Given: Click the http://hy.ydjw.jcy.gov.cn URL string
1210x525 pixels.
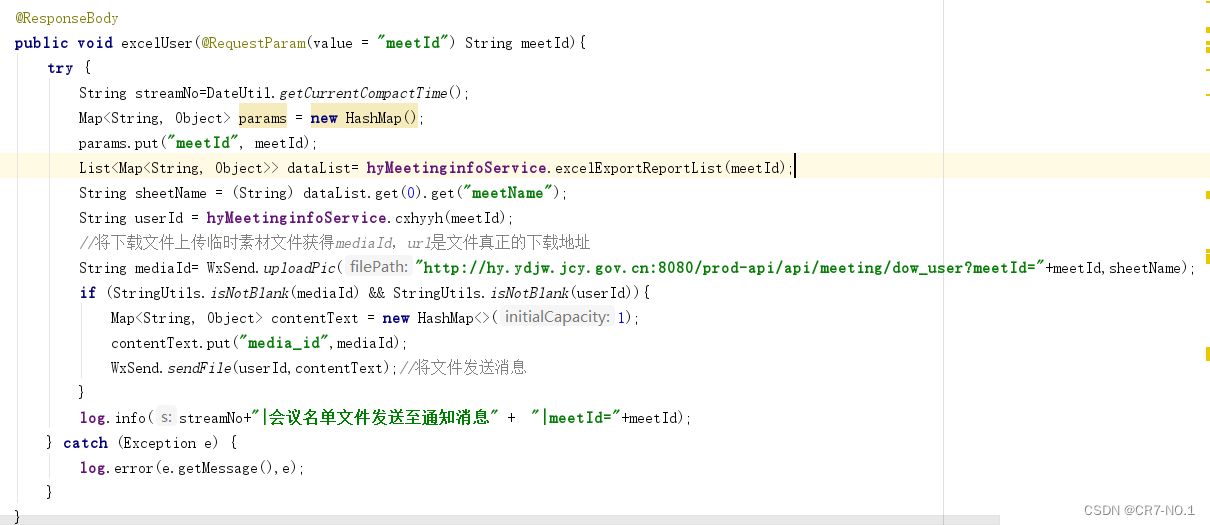Looking at the screenshot, I should (730, 268).
